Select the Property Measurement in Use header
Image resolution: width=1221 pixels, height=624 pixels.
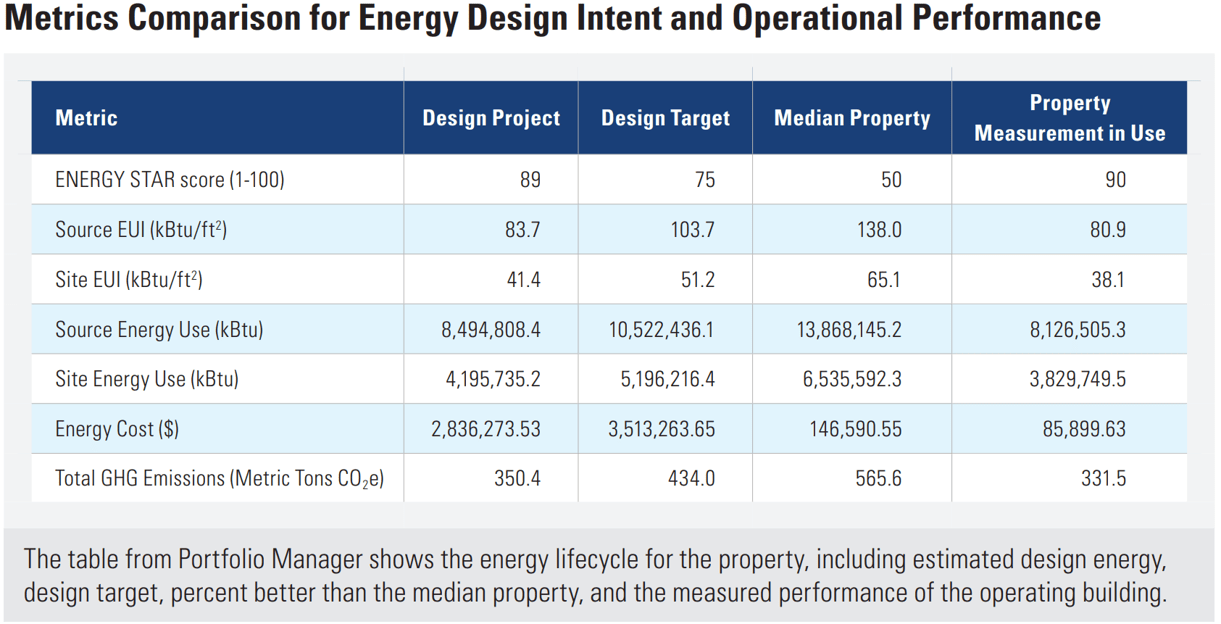click(x=1069, y=117)
